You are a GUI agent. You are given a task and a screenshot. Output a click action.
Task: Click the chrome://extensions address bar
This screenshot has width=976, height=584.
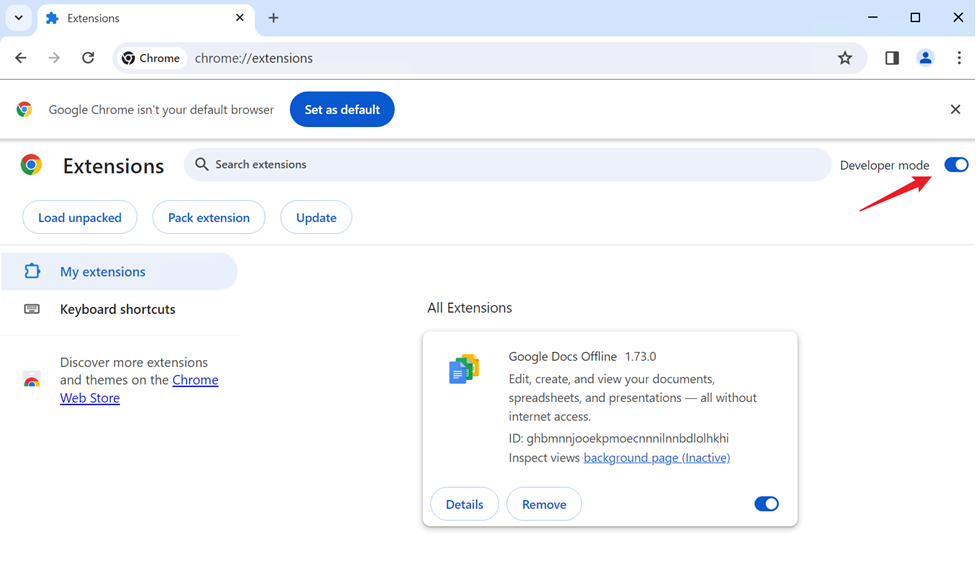(253, 57)
